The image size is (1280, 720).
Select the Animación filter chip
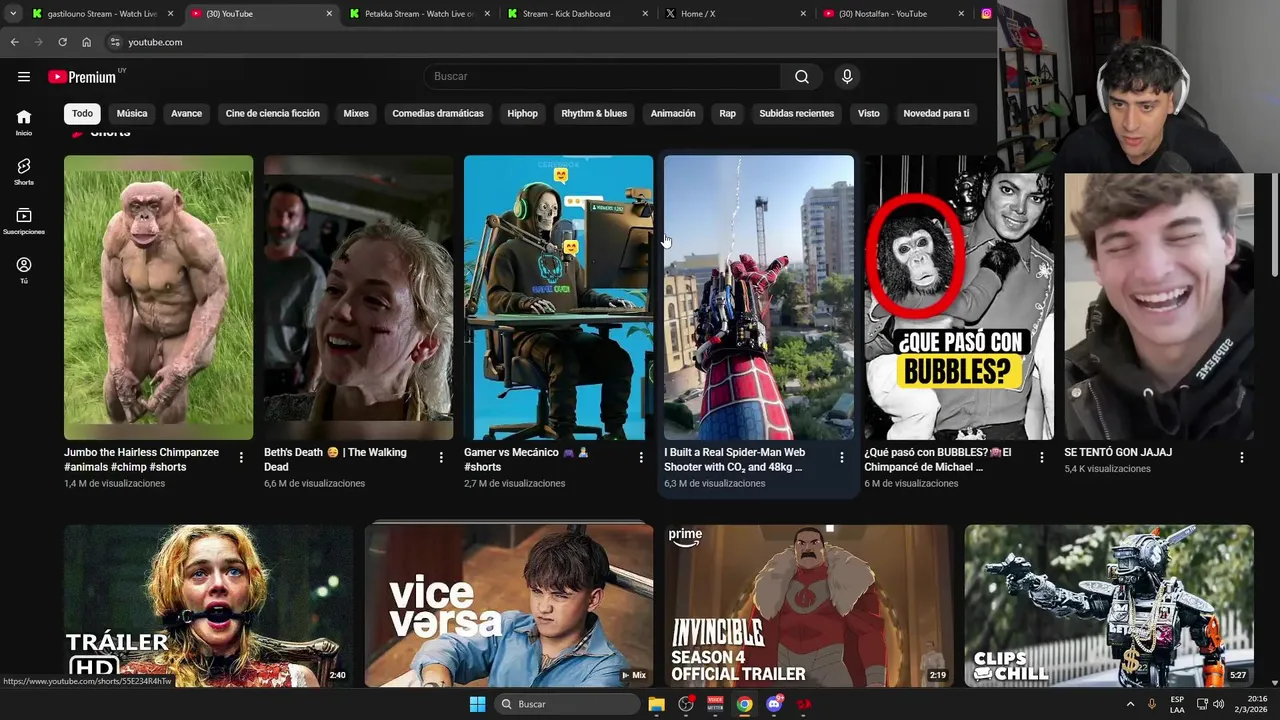pos(673,113)
